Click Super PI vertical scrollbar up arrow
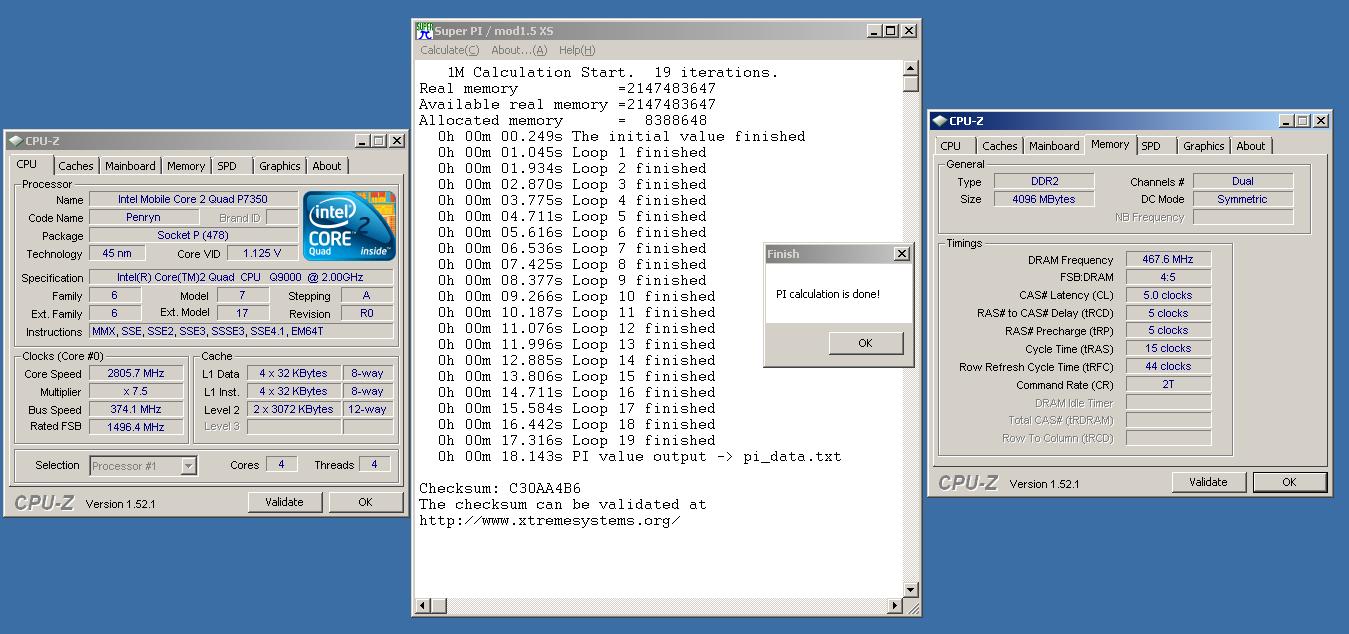 [x=911, y=69]
